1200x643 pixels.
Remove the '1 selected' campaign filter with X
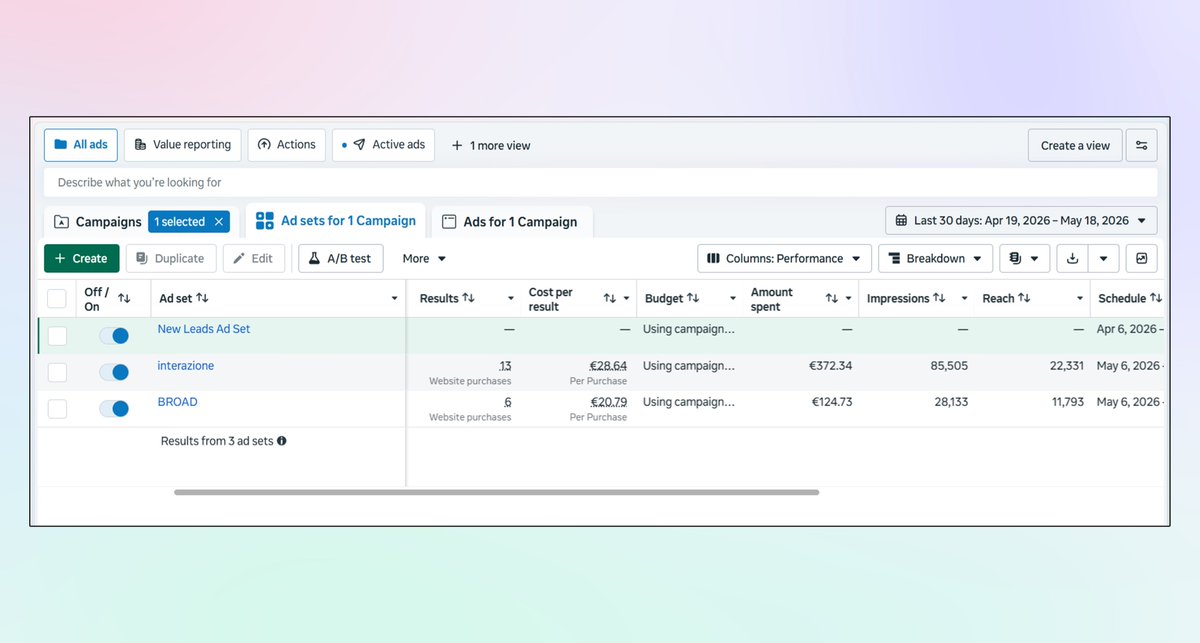coord(219,222)
